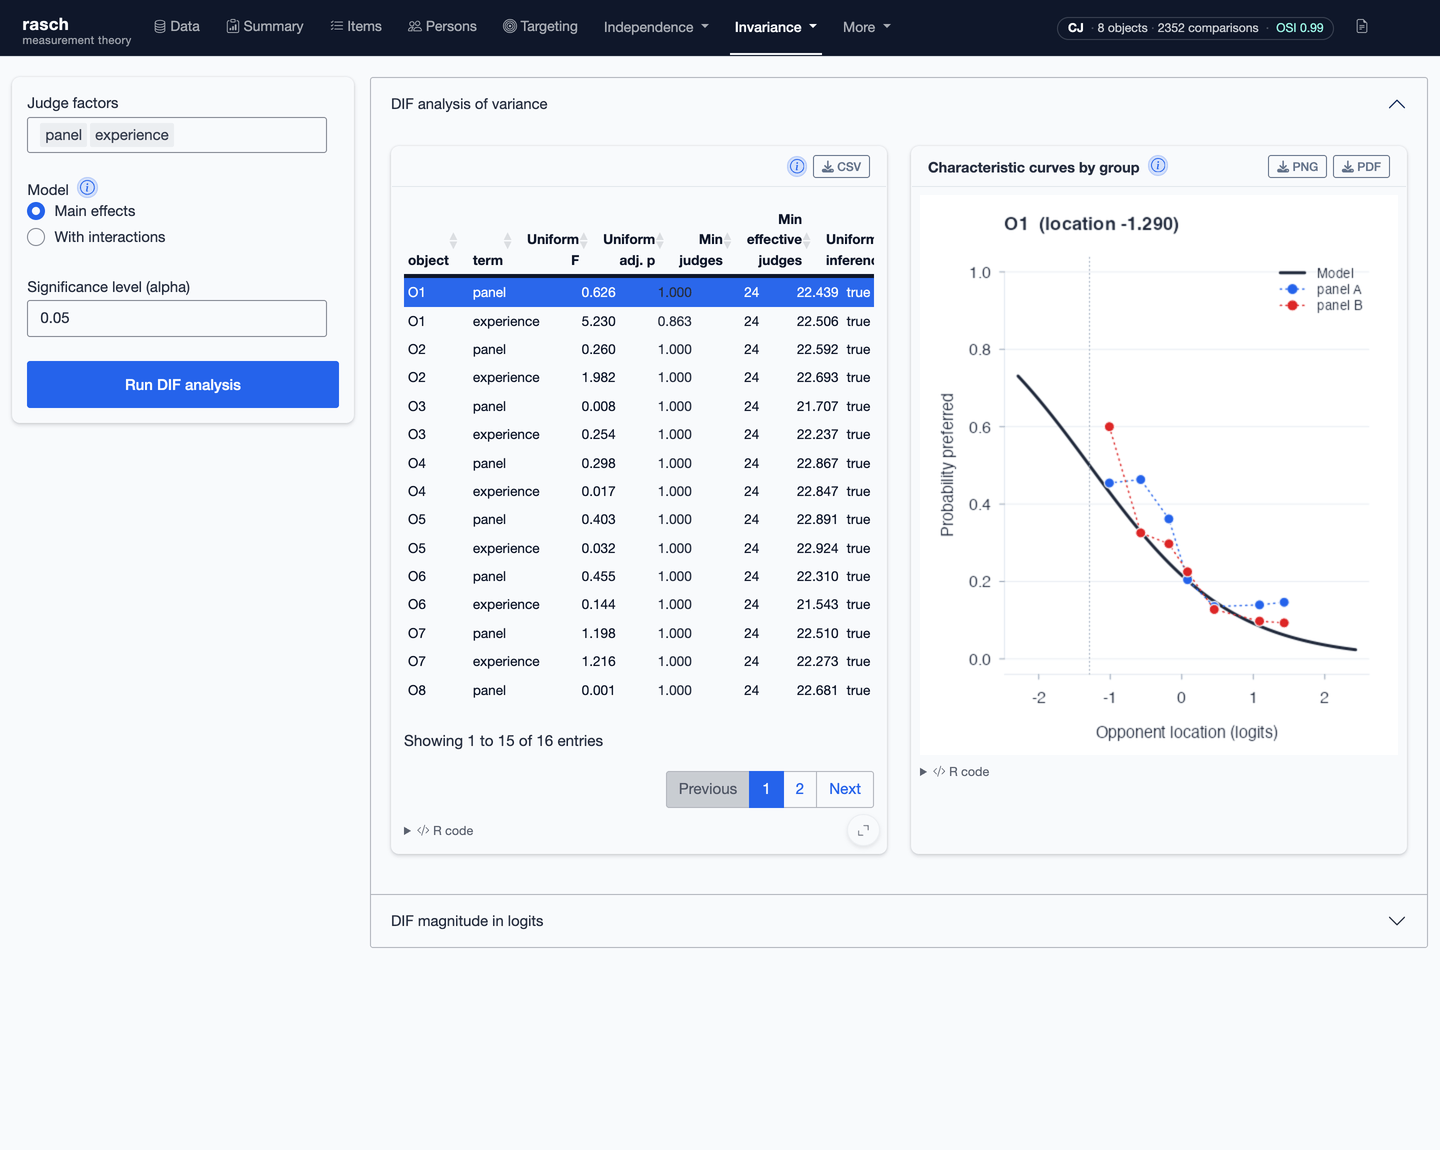Open the Targeting tab
Image resolution: width=1440 pixels, height=1150 pixels.
pos(540,27)
